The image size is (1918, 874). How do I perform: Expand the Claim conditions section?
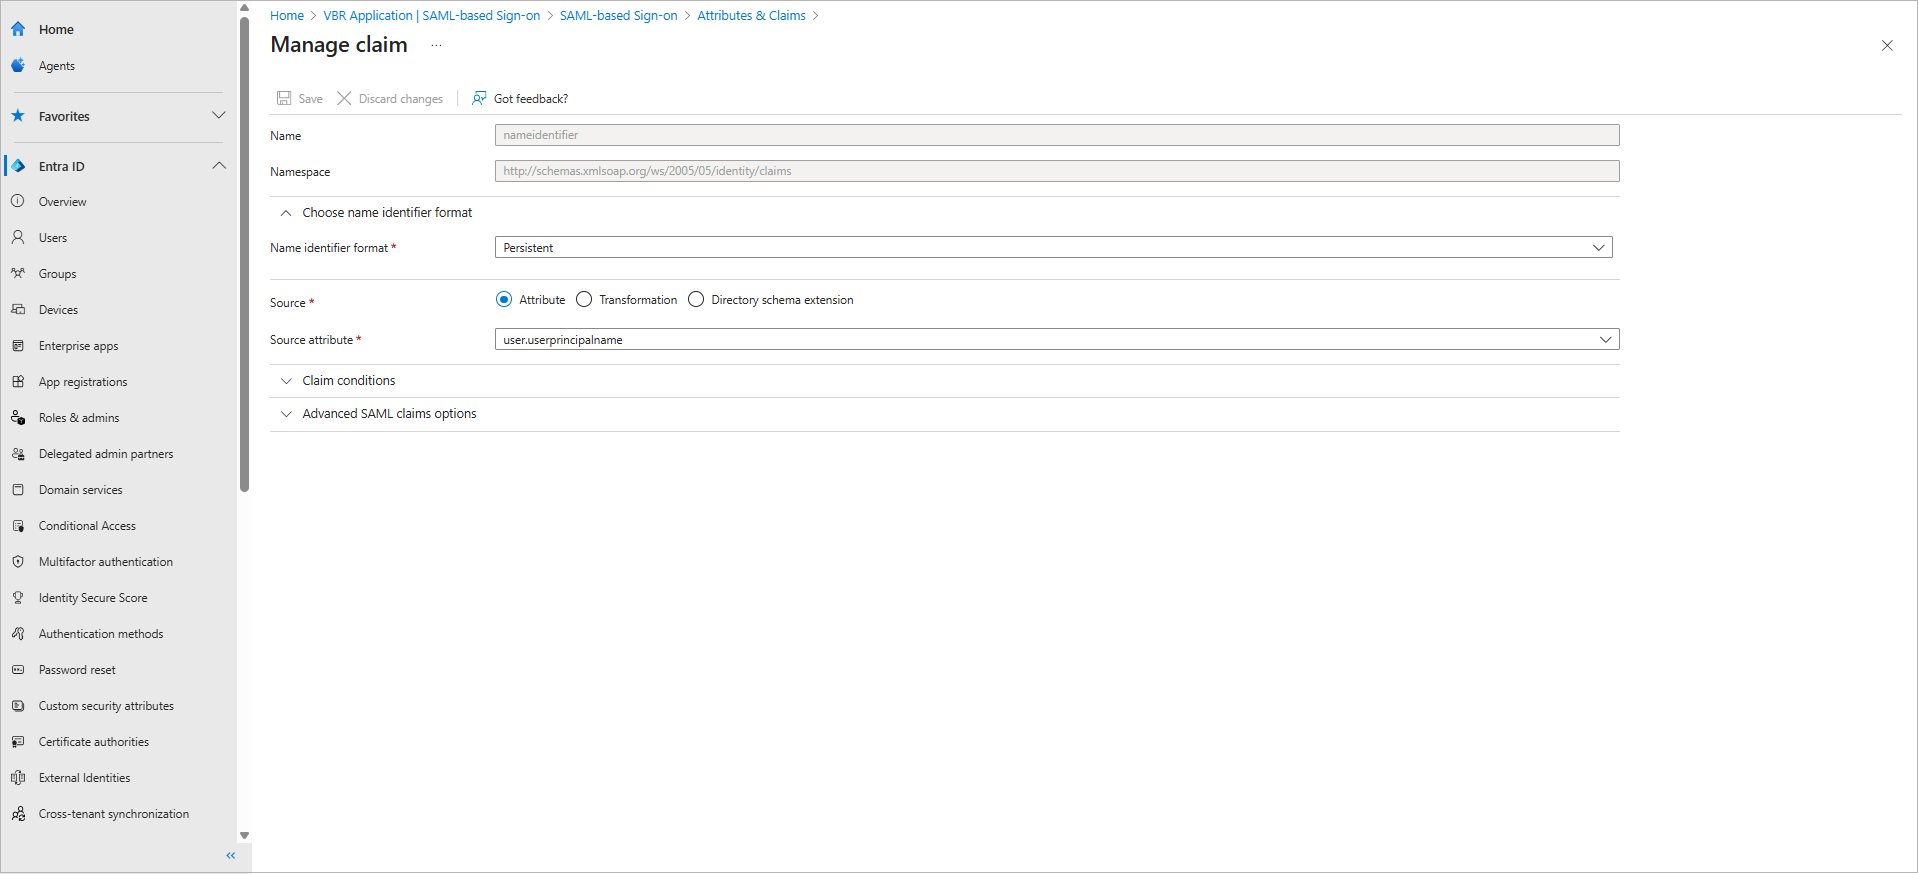click(286, 381)
